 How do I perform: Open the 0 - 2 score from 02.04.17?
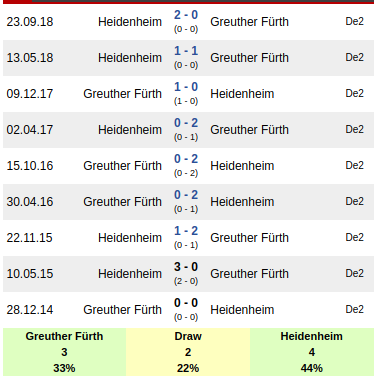(186, 123)
